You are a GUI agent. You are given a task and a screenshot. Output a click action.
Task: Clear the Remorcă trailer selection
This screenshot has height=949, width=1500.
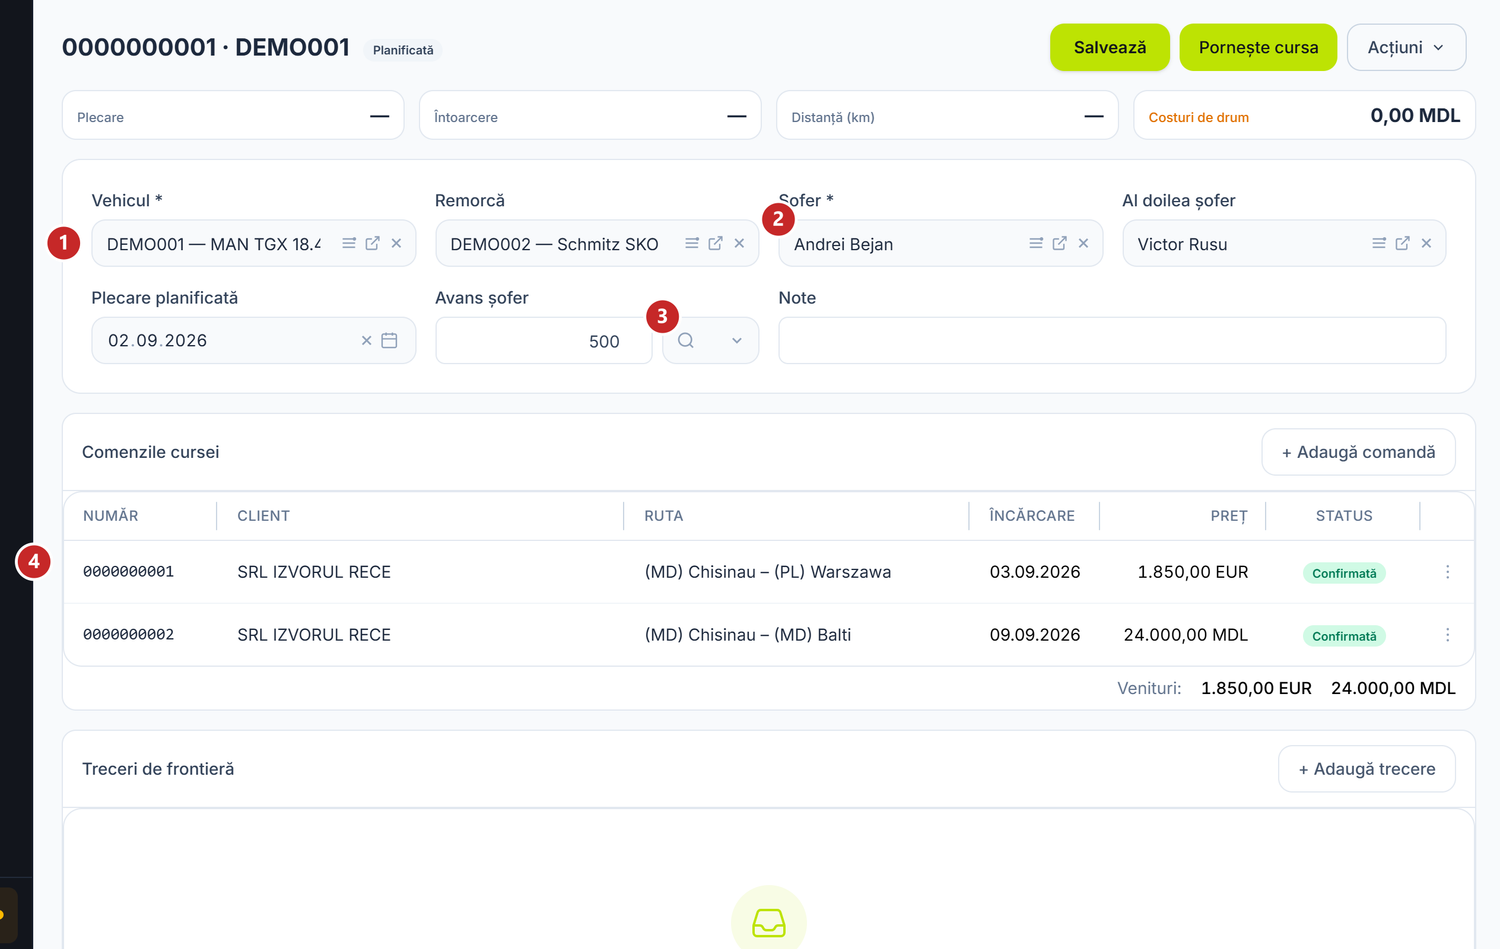point(740,243)
